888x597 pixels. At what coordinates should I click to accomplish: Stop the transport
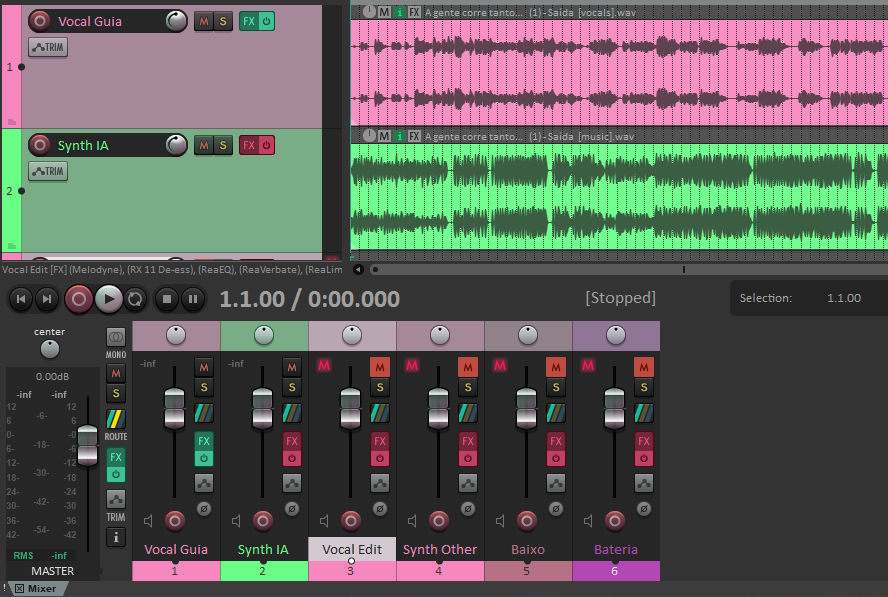click(166, 299)
